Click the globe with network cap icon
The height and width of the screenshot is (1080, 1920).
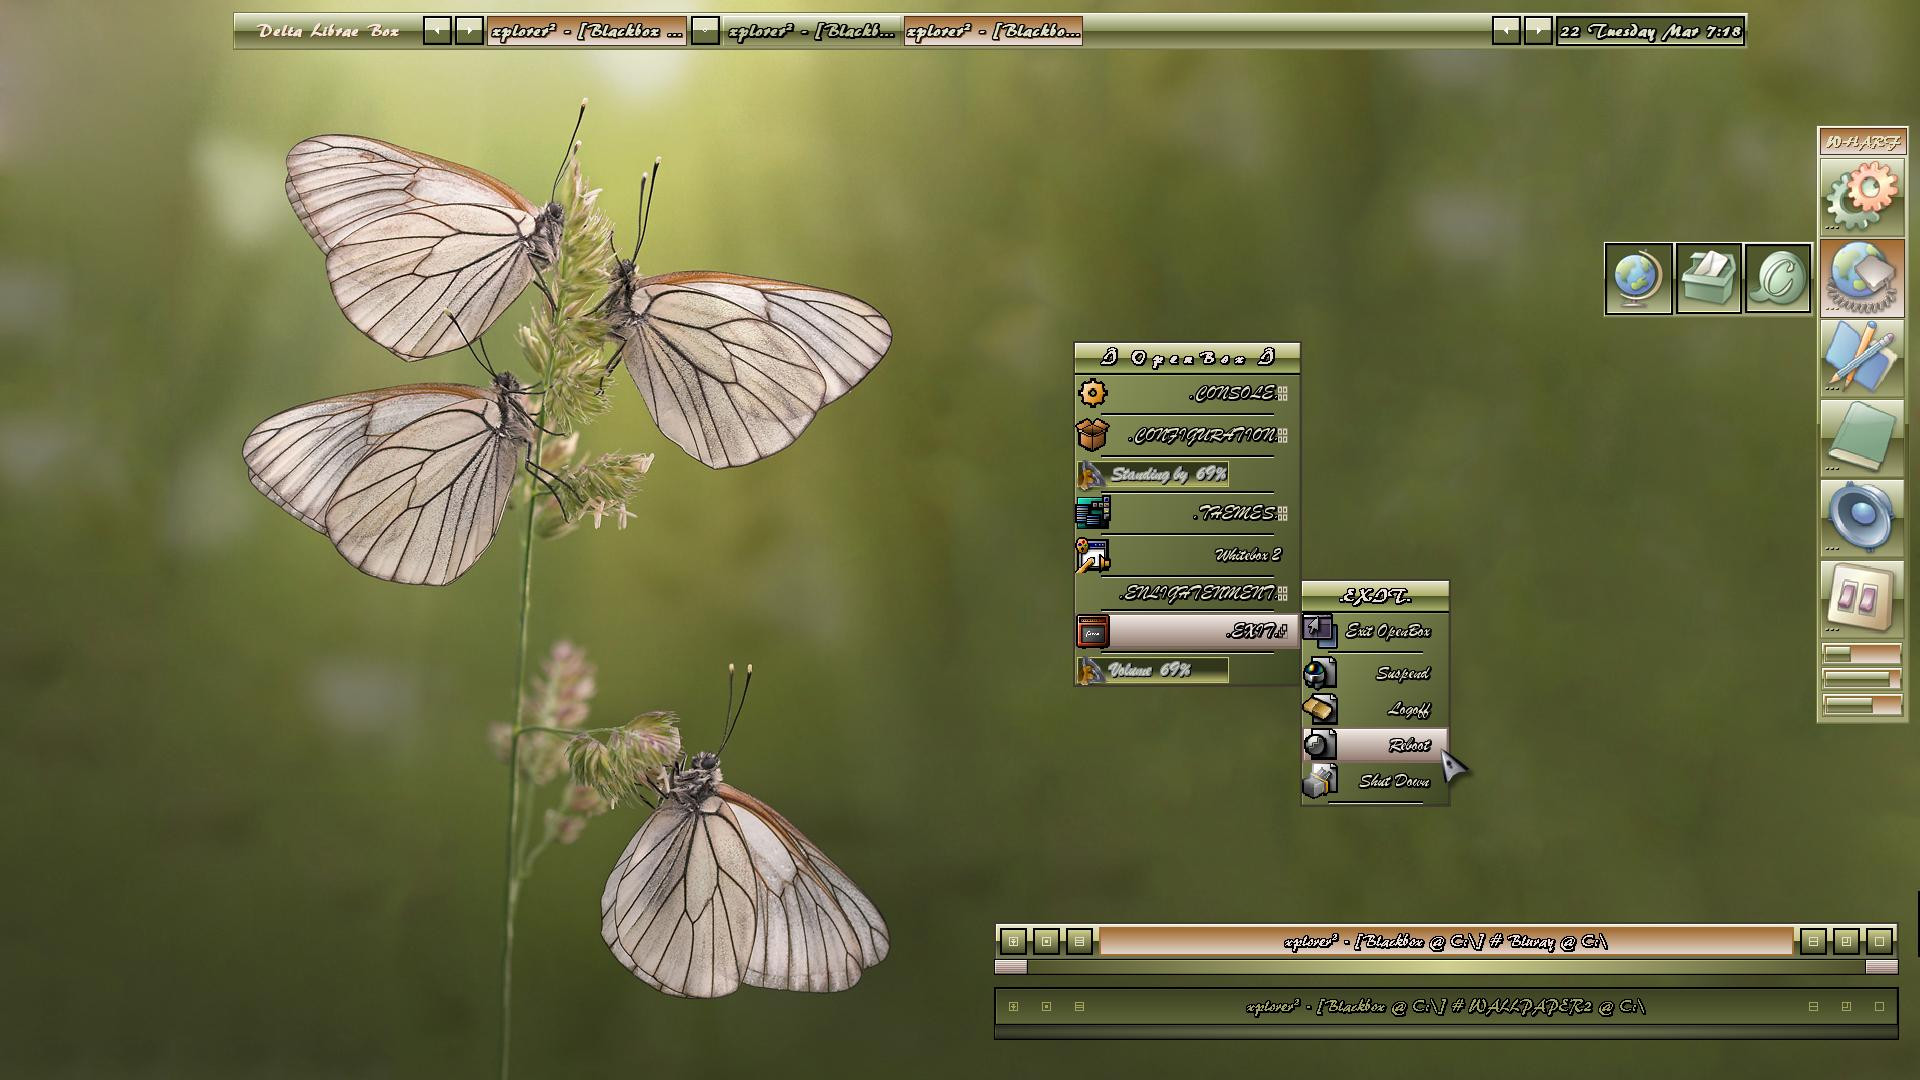click(x=1861, y=277)
